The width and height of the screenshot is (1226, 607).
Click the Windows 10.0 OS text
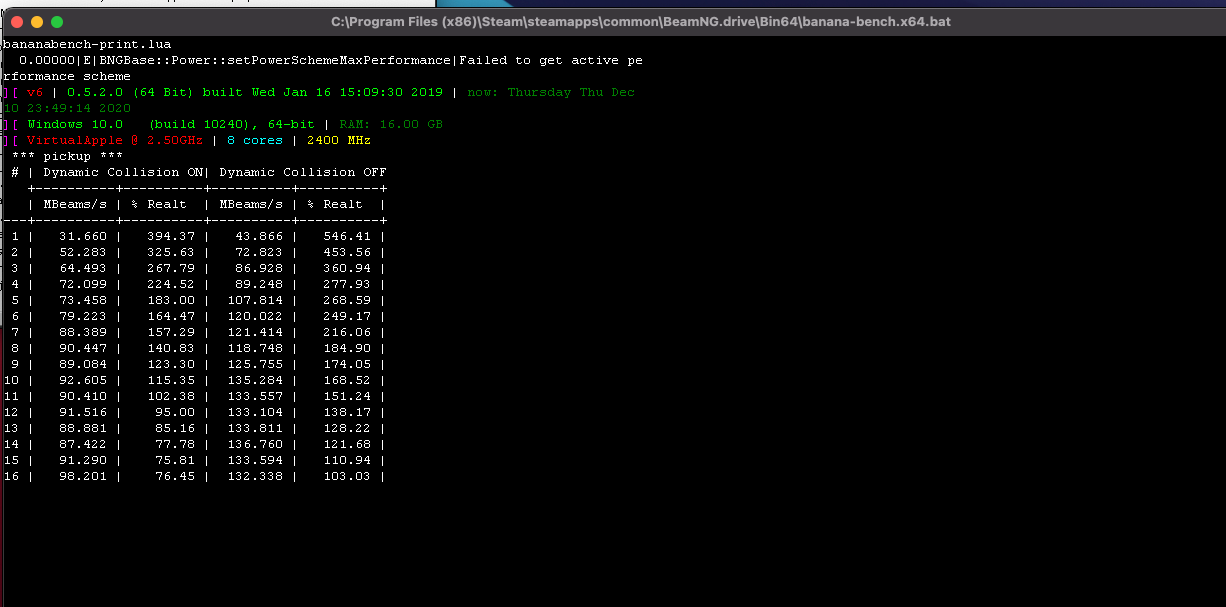(75, 124)
